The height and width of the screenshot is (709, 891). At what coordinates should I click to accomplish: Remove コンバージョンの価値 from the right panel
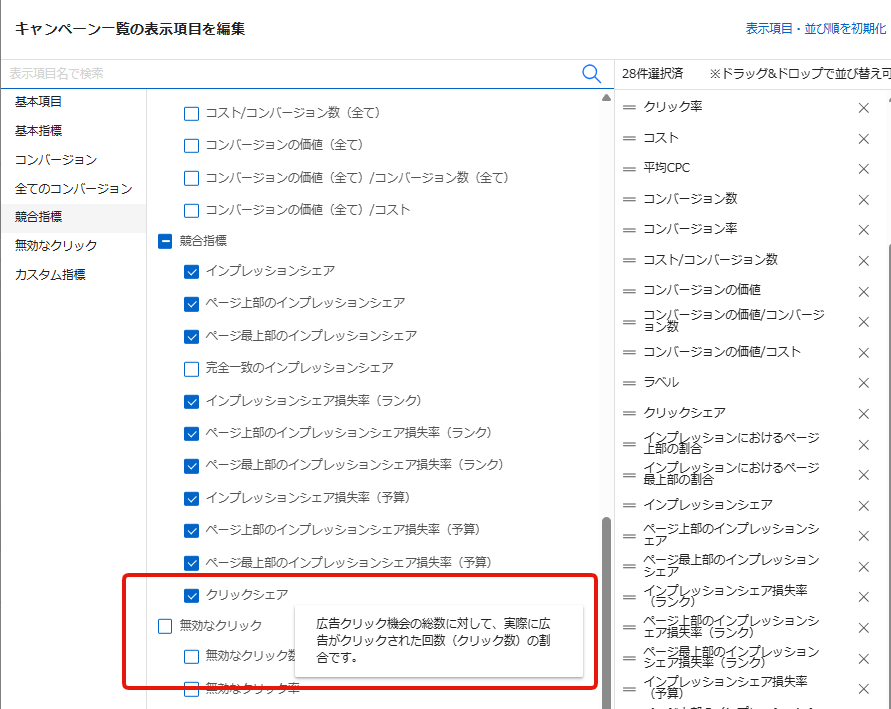[863, 290]
